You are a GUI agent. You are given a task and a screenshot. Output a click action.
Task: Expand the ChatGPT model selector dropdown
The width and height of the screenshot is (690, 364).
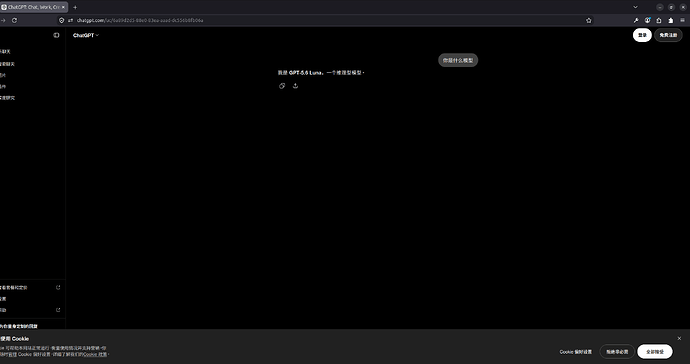(x=86, y=35)
